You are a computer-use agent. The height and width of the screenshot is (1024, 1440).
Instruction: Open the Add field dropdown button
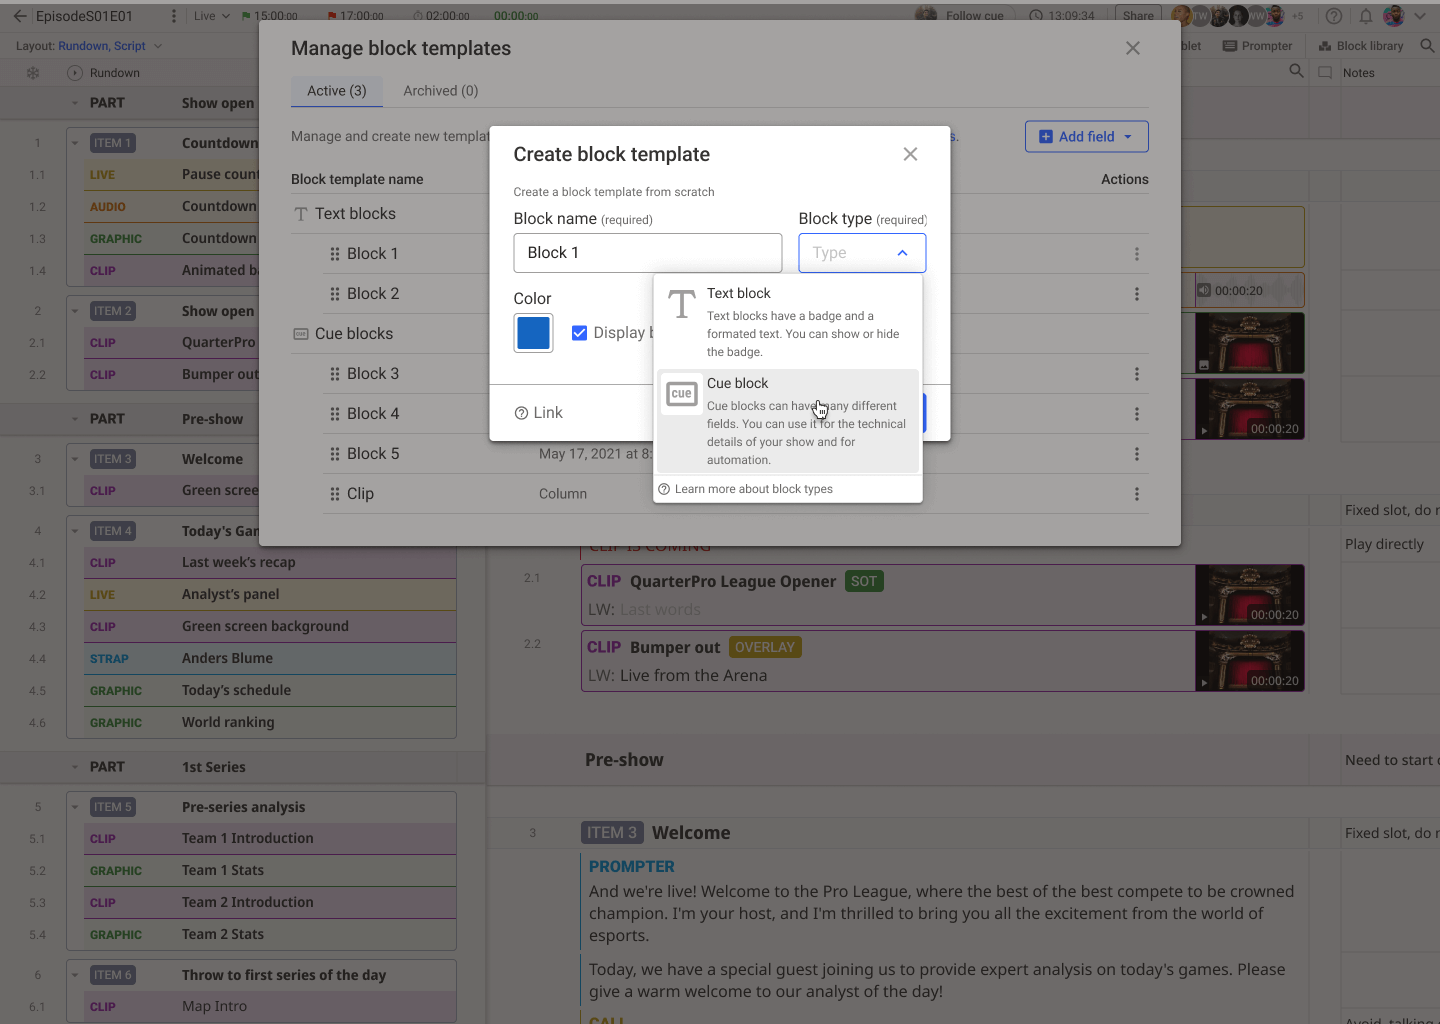(1087, 137)
